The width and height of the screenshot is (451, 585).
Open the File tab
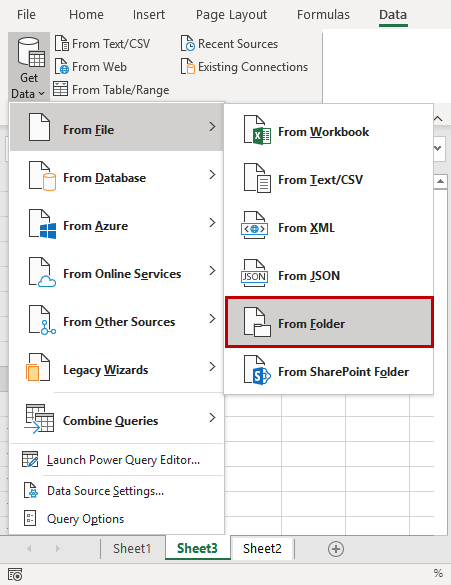[x=26, y=15]
